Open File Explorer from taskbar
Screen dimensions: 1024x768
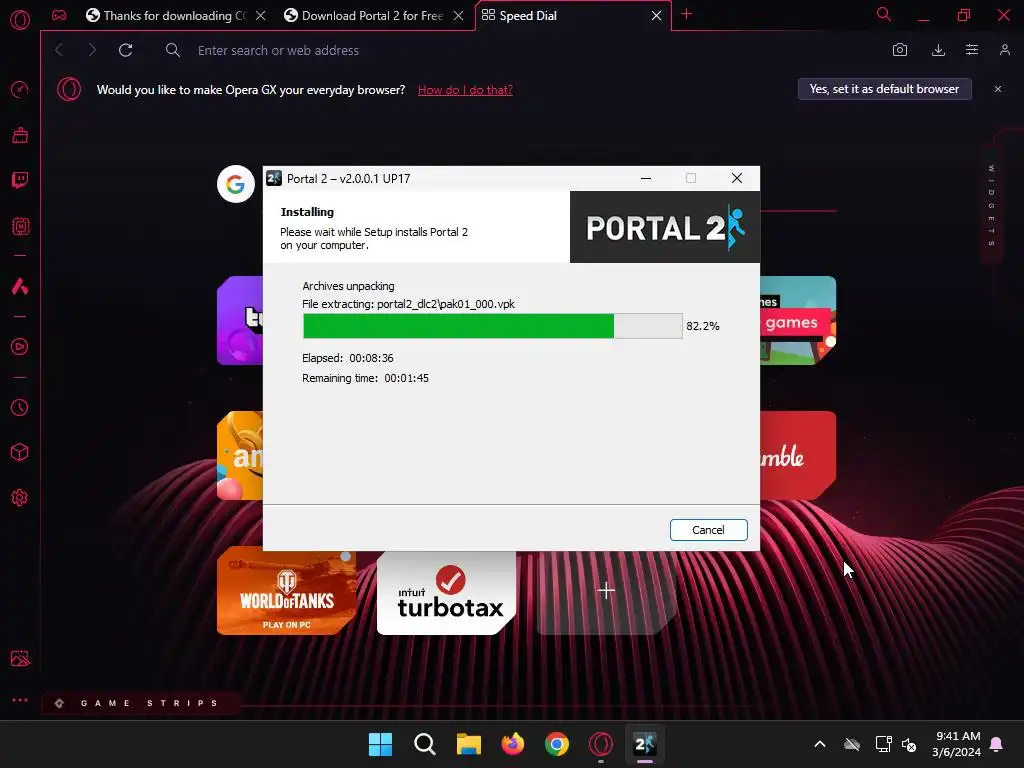point(469,744)
